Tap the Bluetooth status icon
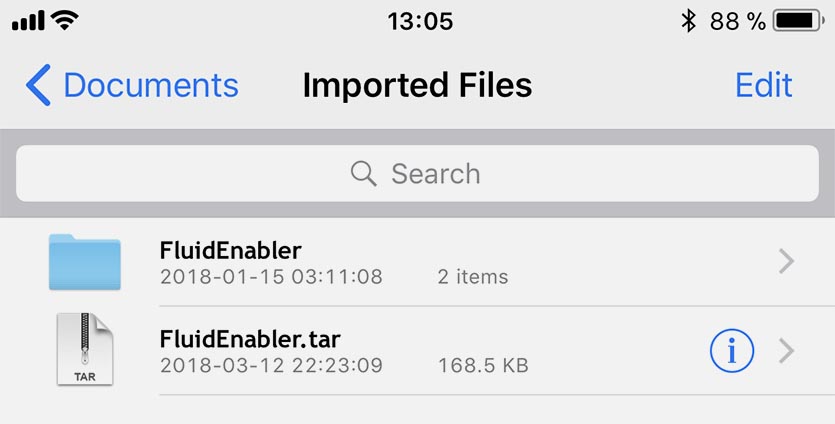Image resolution: width=835 pixels, height=424 pixels. click(x=688, y=21)
